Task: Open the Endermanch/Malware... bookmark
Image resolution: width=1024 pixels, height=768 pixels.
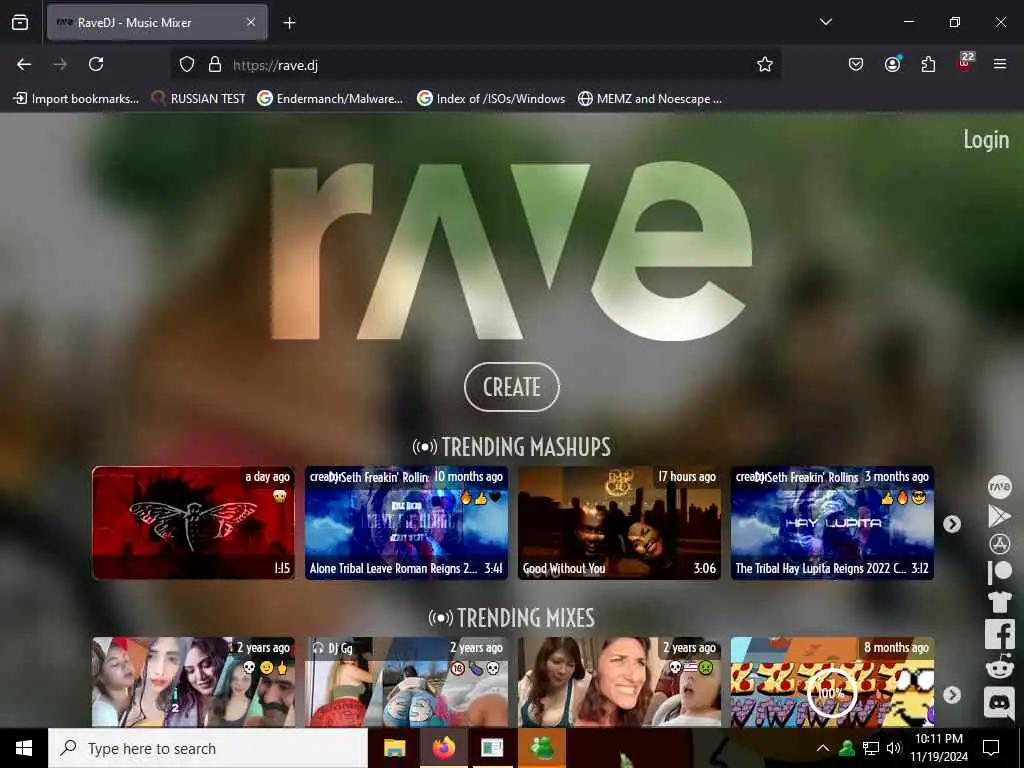Action: [x=330, y=99]
